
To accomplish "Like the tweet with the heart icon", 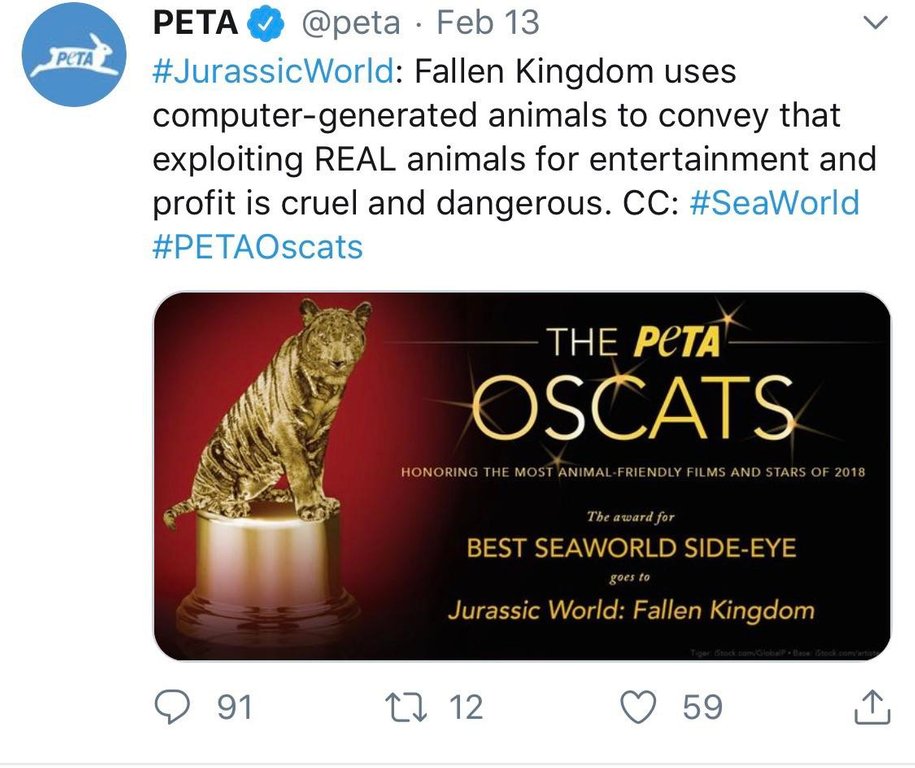I will coord(638,706).
